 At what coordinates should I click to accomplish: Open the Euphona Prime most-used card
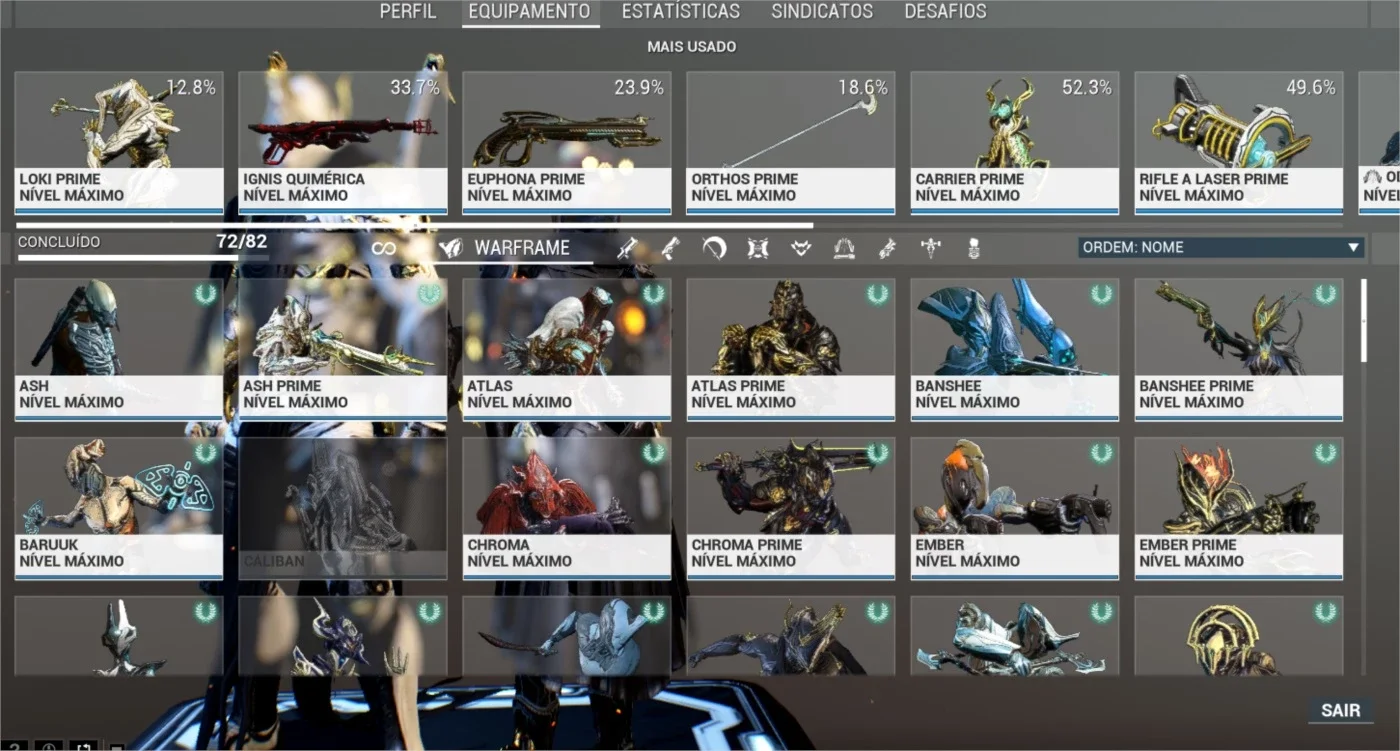(567, 142)
